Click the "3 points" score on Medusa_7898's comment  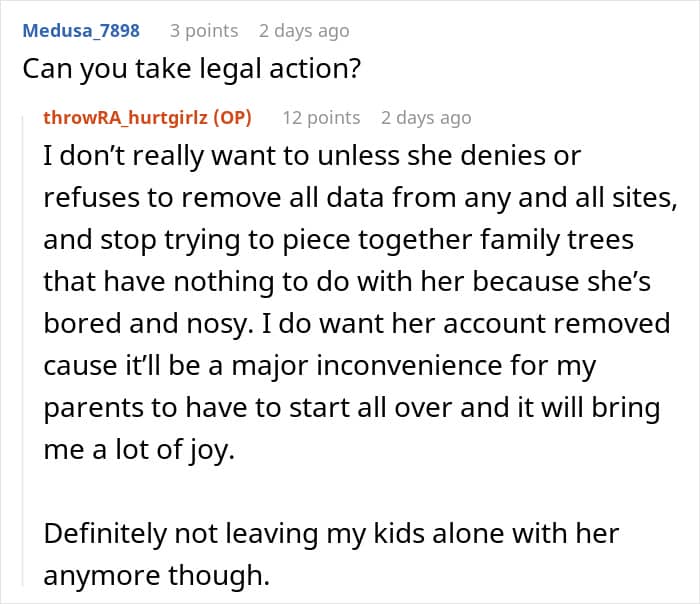point(204,30)
